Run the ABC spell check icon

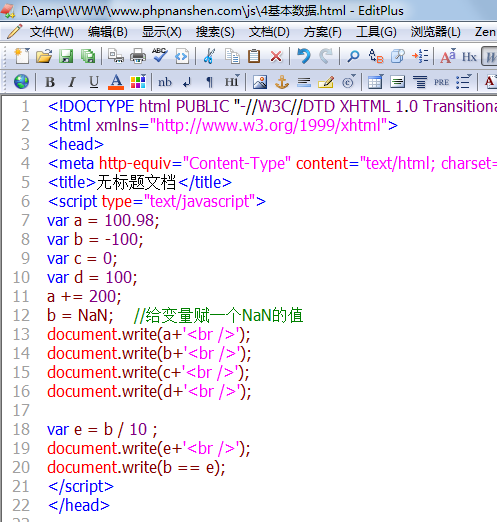click(x=160, y=55)
